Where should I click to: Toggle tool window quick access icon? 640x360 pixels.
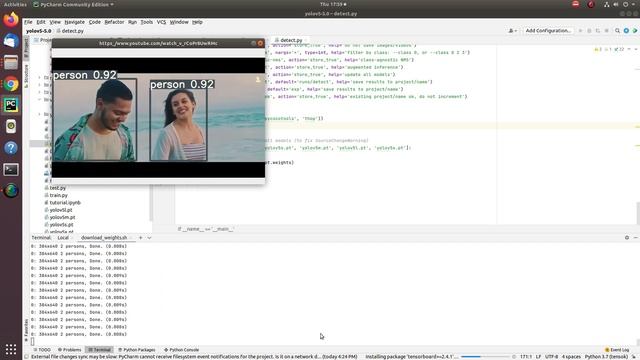point(26,356)
